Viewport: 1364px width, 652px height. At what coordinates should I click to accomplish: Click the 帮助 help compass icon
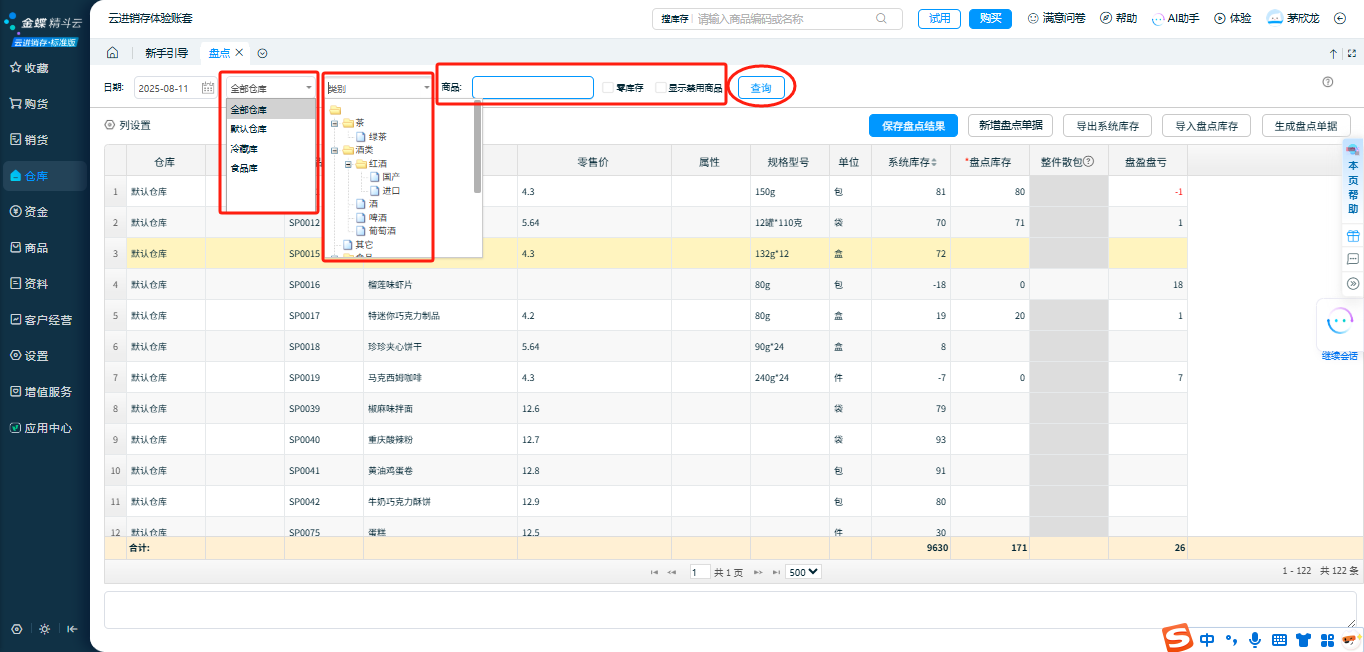point(1106,18)
